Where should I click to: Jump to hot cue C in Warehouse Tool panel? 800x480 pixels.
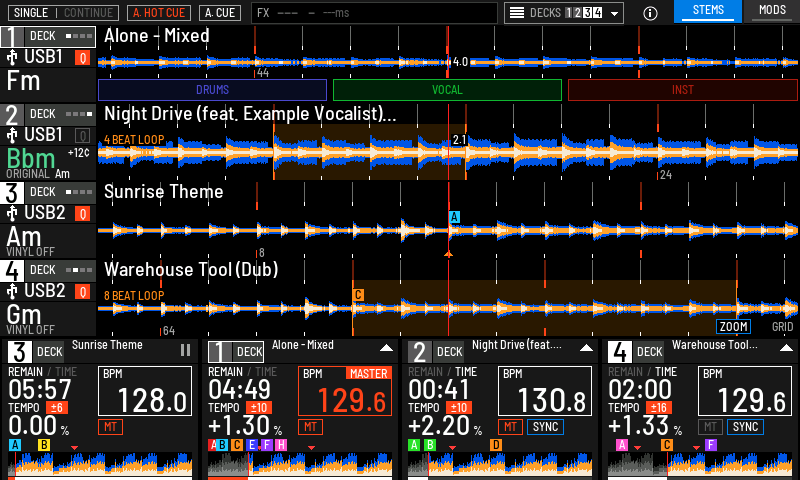point(666,445)
